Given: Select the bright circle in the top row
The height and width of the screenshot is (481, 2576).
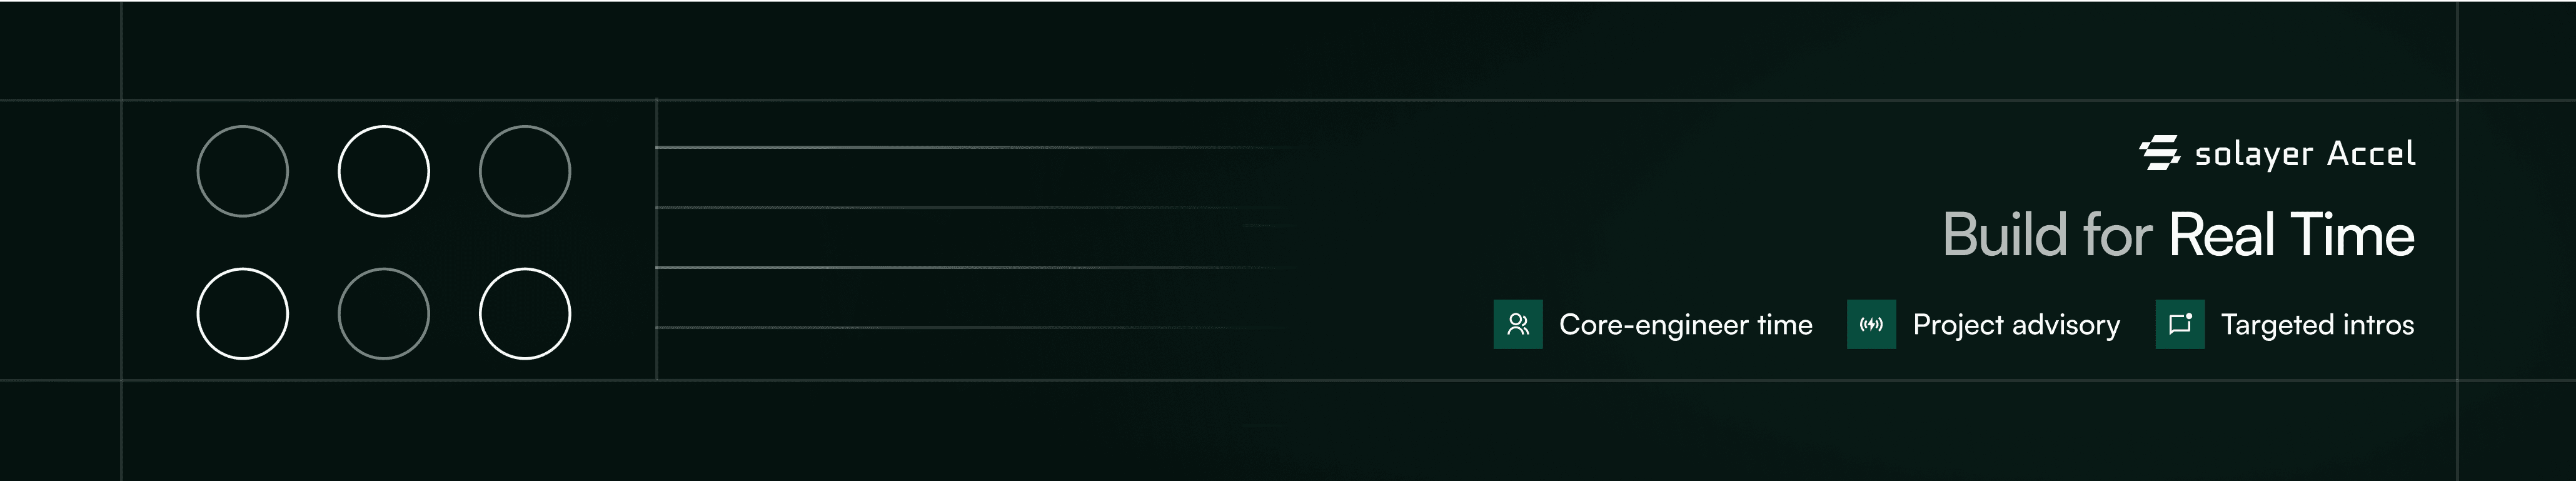Looking at the screenshot, I should coord(384,171).
